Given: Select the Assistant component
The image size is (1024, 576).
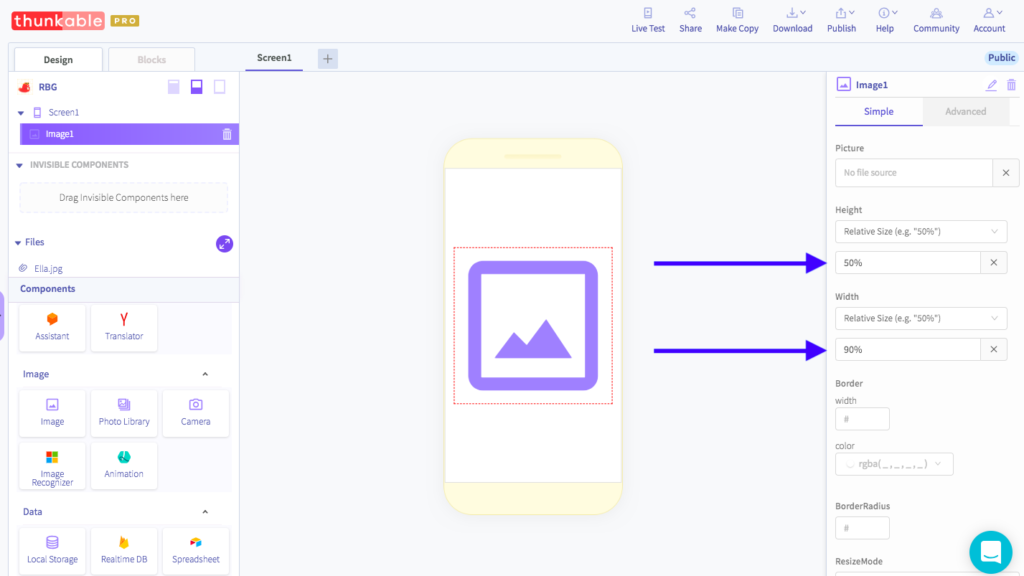Looking at the screenshot, I should [x=52, y=327].
